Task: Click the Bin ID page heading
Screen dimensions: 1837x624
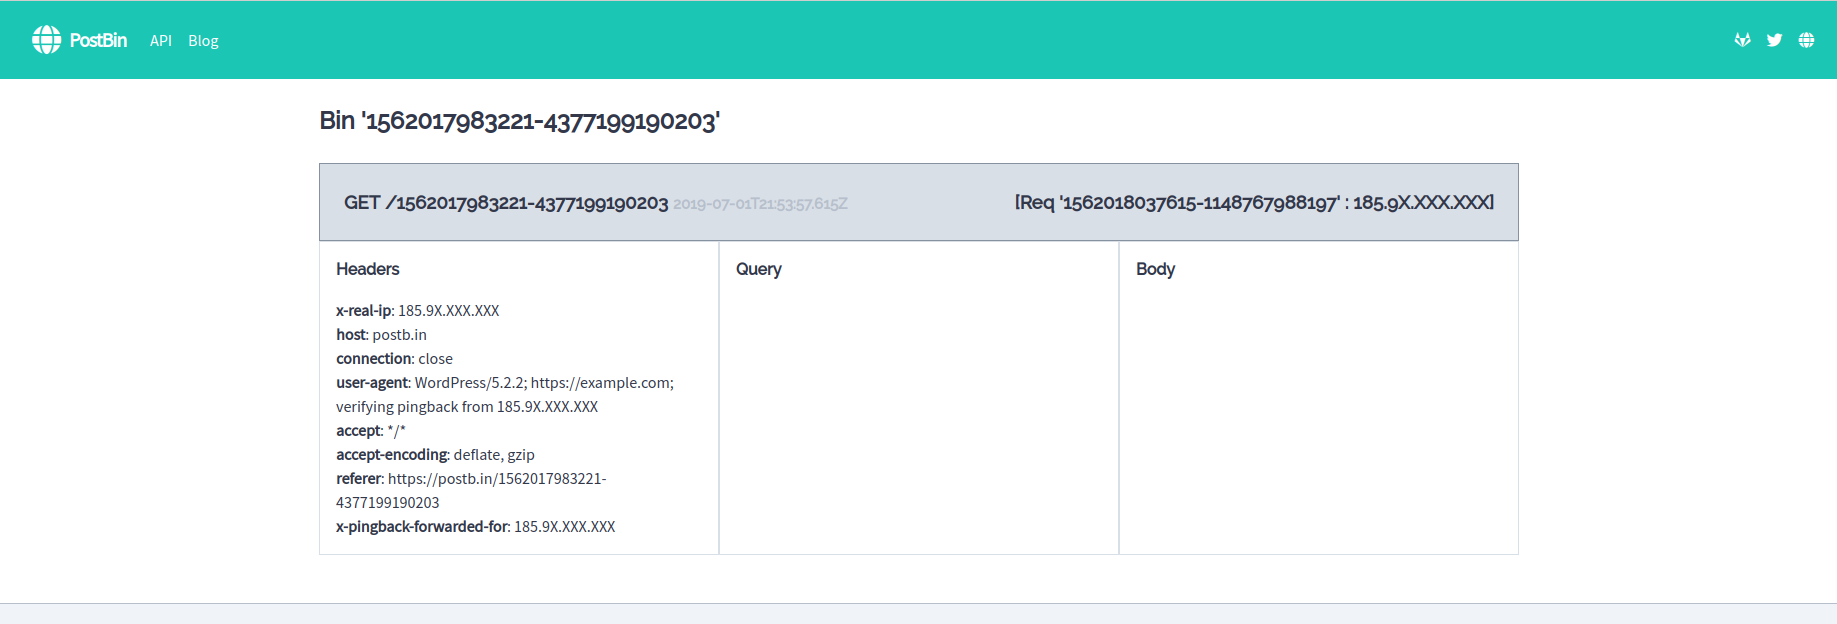Action: click(x=519, y=121)
